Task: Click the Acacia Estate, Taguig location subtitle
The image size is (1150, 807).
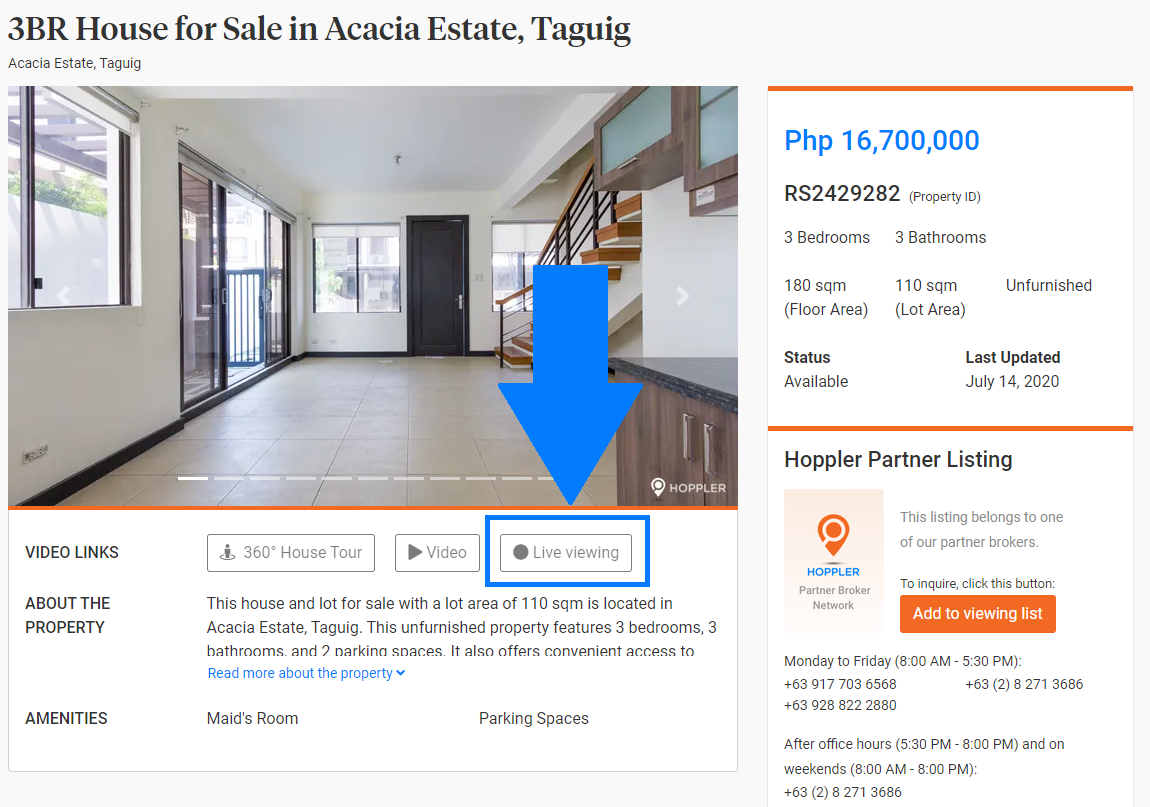Action: click(x=75, y=63)
